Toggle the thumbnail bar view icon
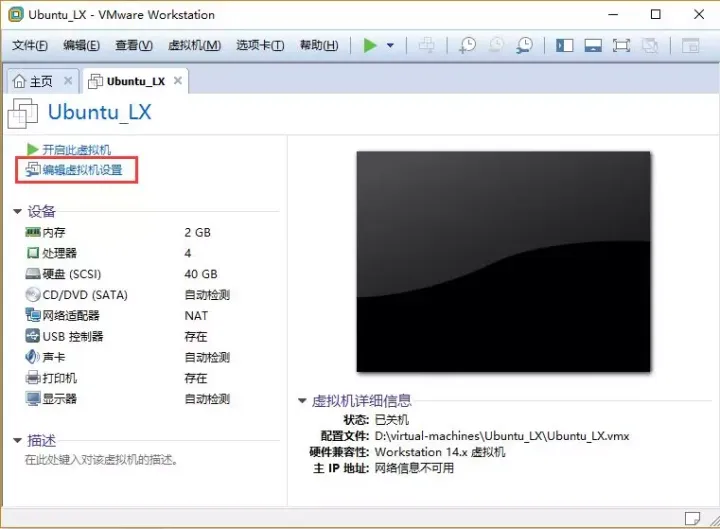The width and height of the screenshot is (720, 529). click(x=593, y=45)
